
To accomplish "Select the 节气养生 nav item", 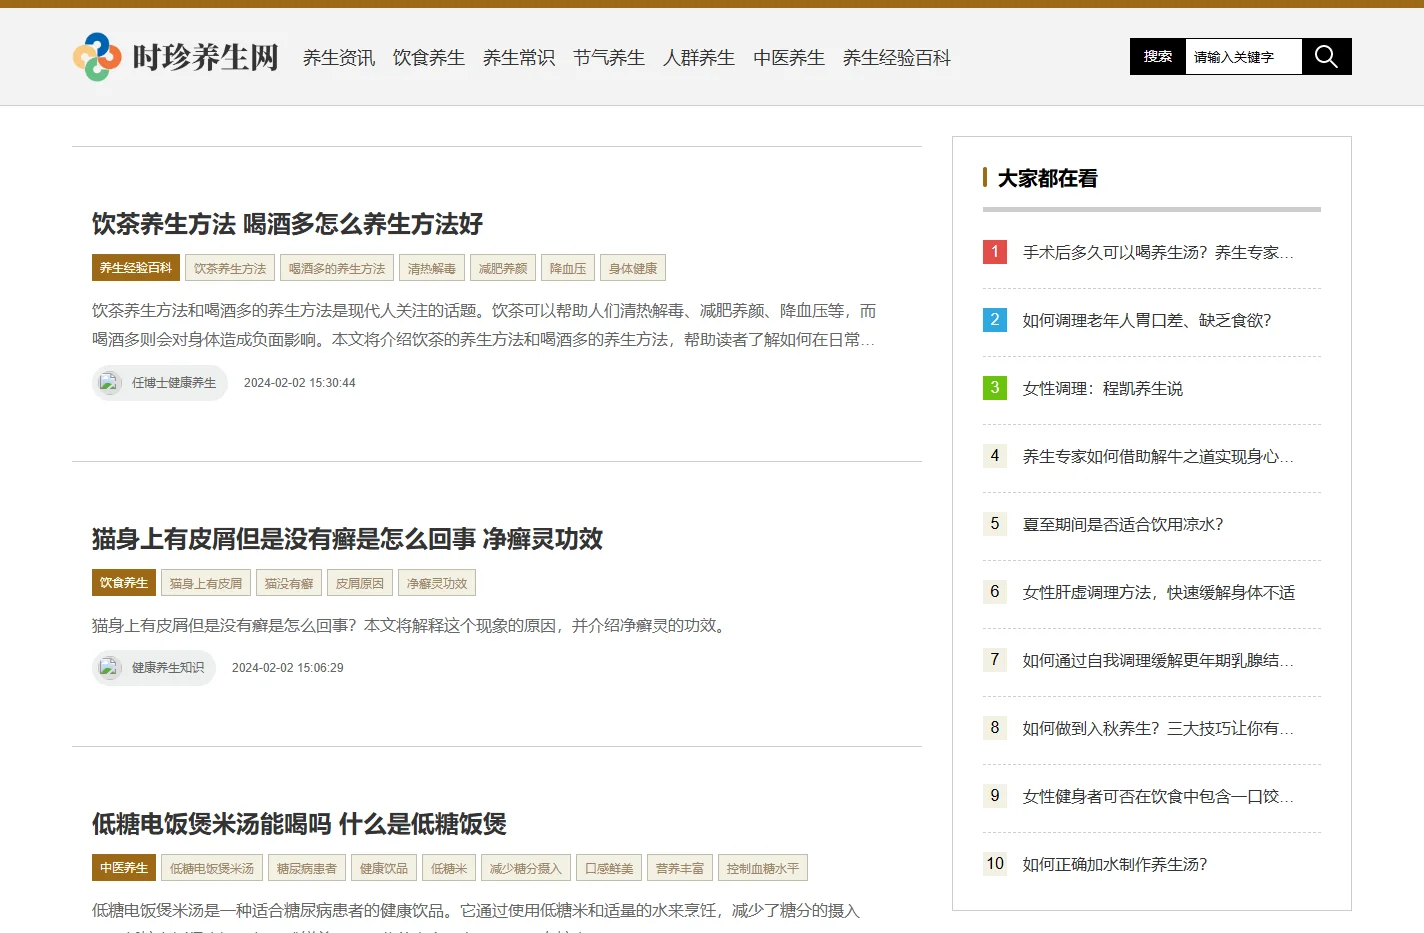I will click(609, 58).
